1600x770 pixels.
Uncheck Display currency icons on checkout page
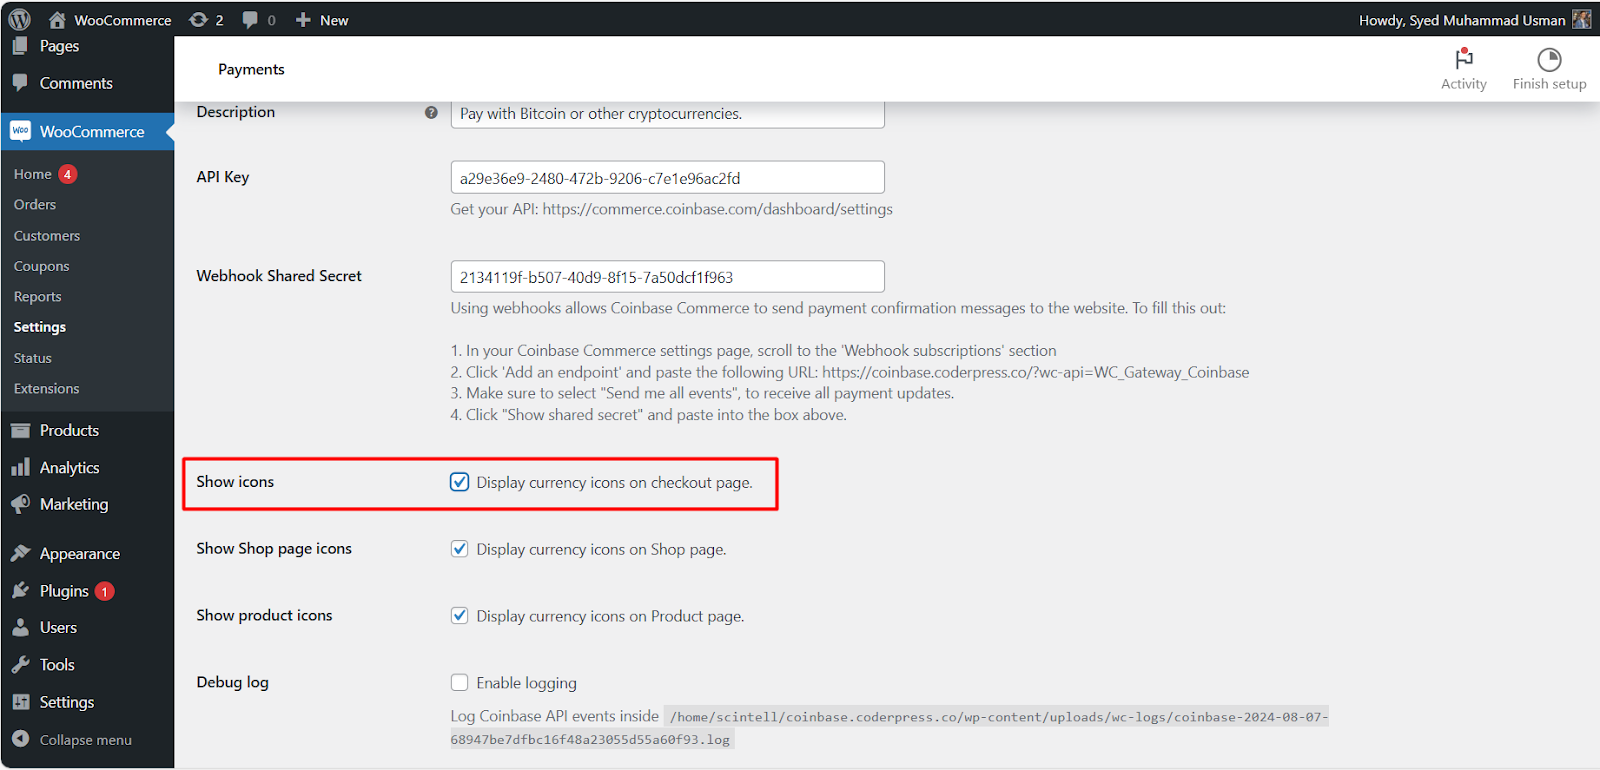459,482
